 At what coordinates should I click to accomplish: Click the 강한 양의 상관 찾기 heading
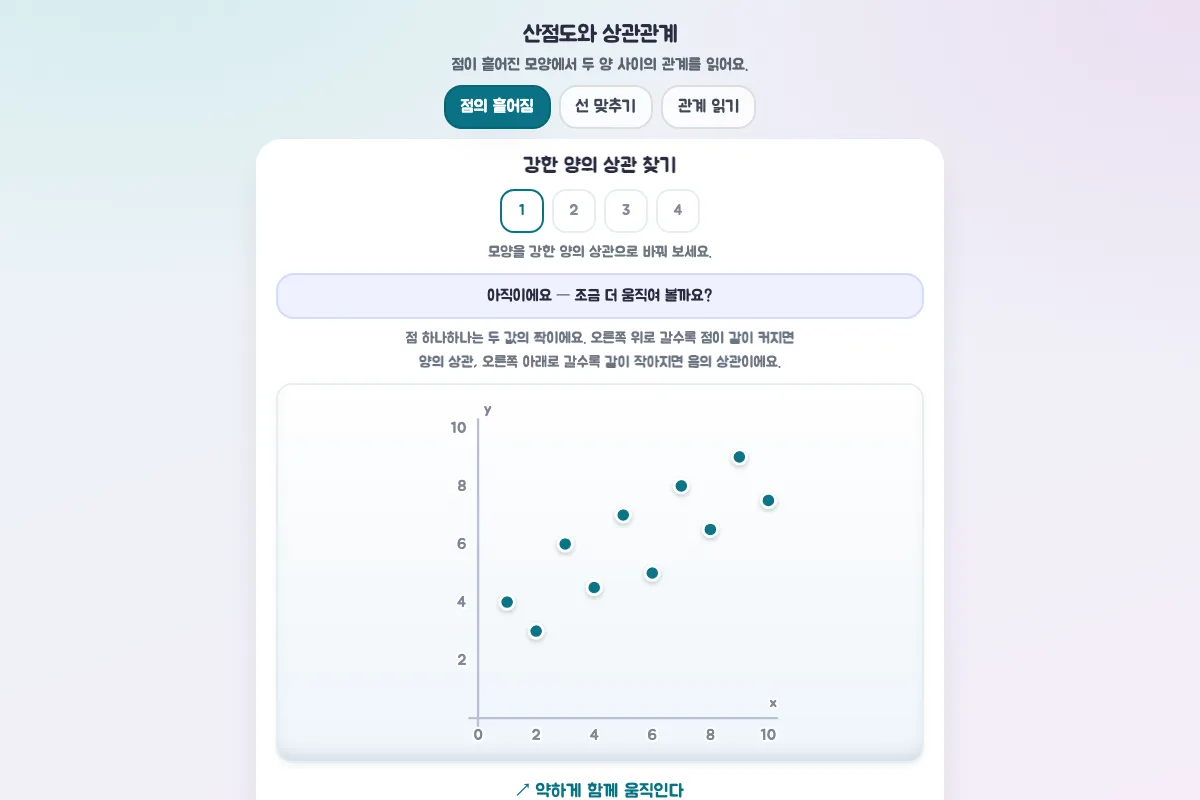click(600, 165)
